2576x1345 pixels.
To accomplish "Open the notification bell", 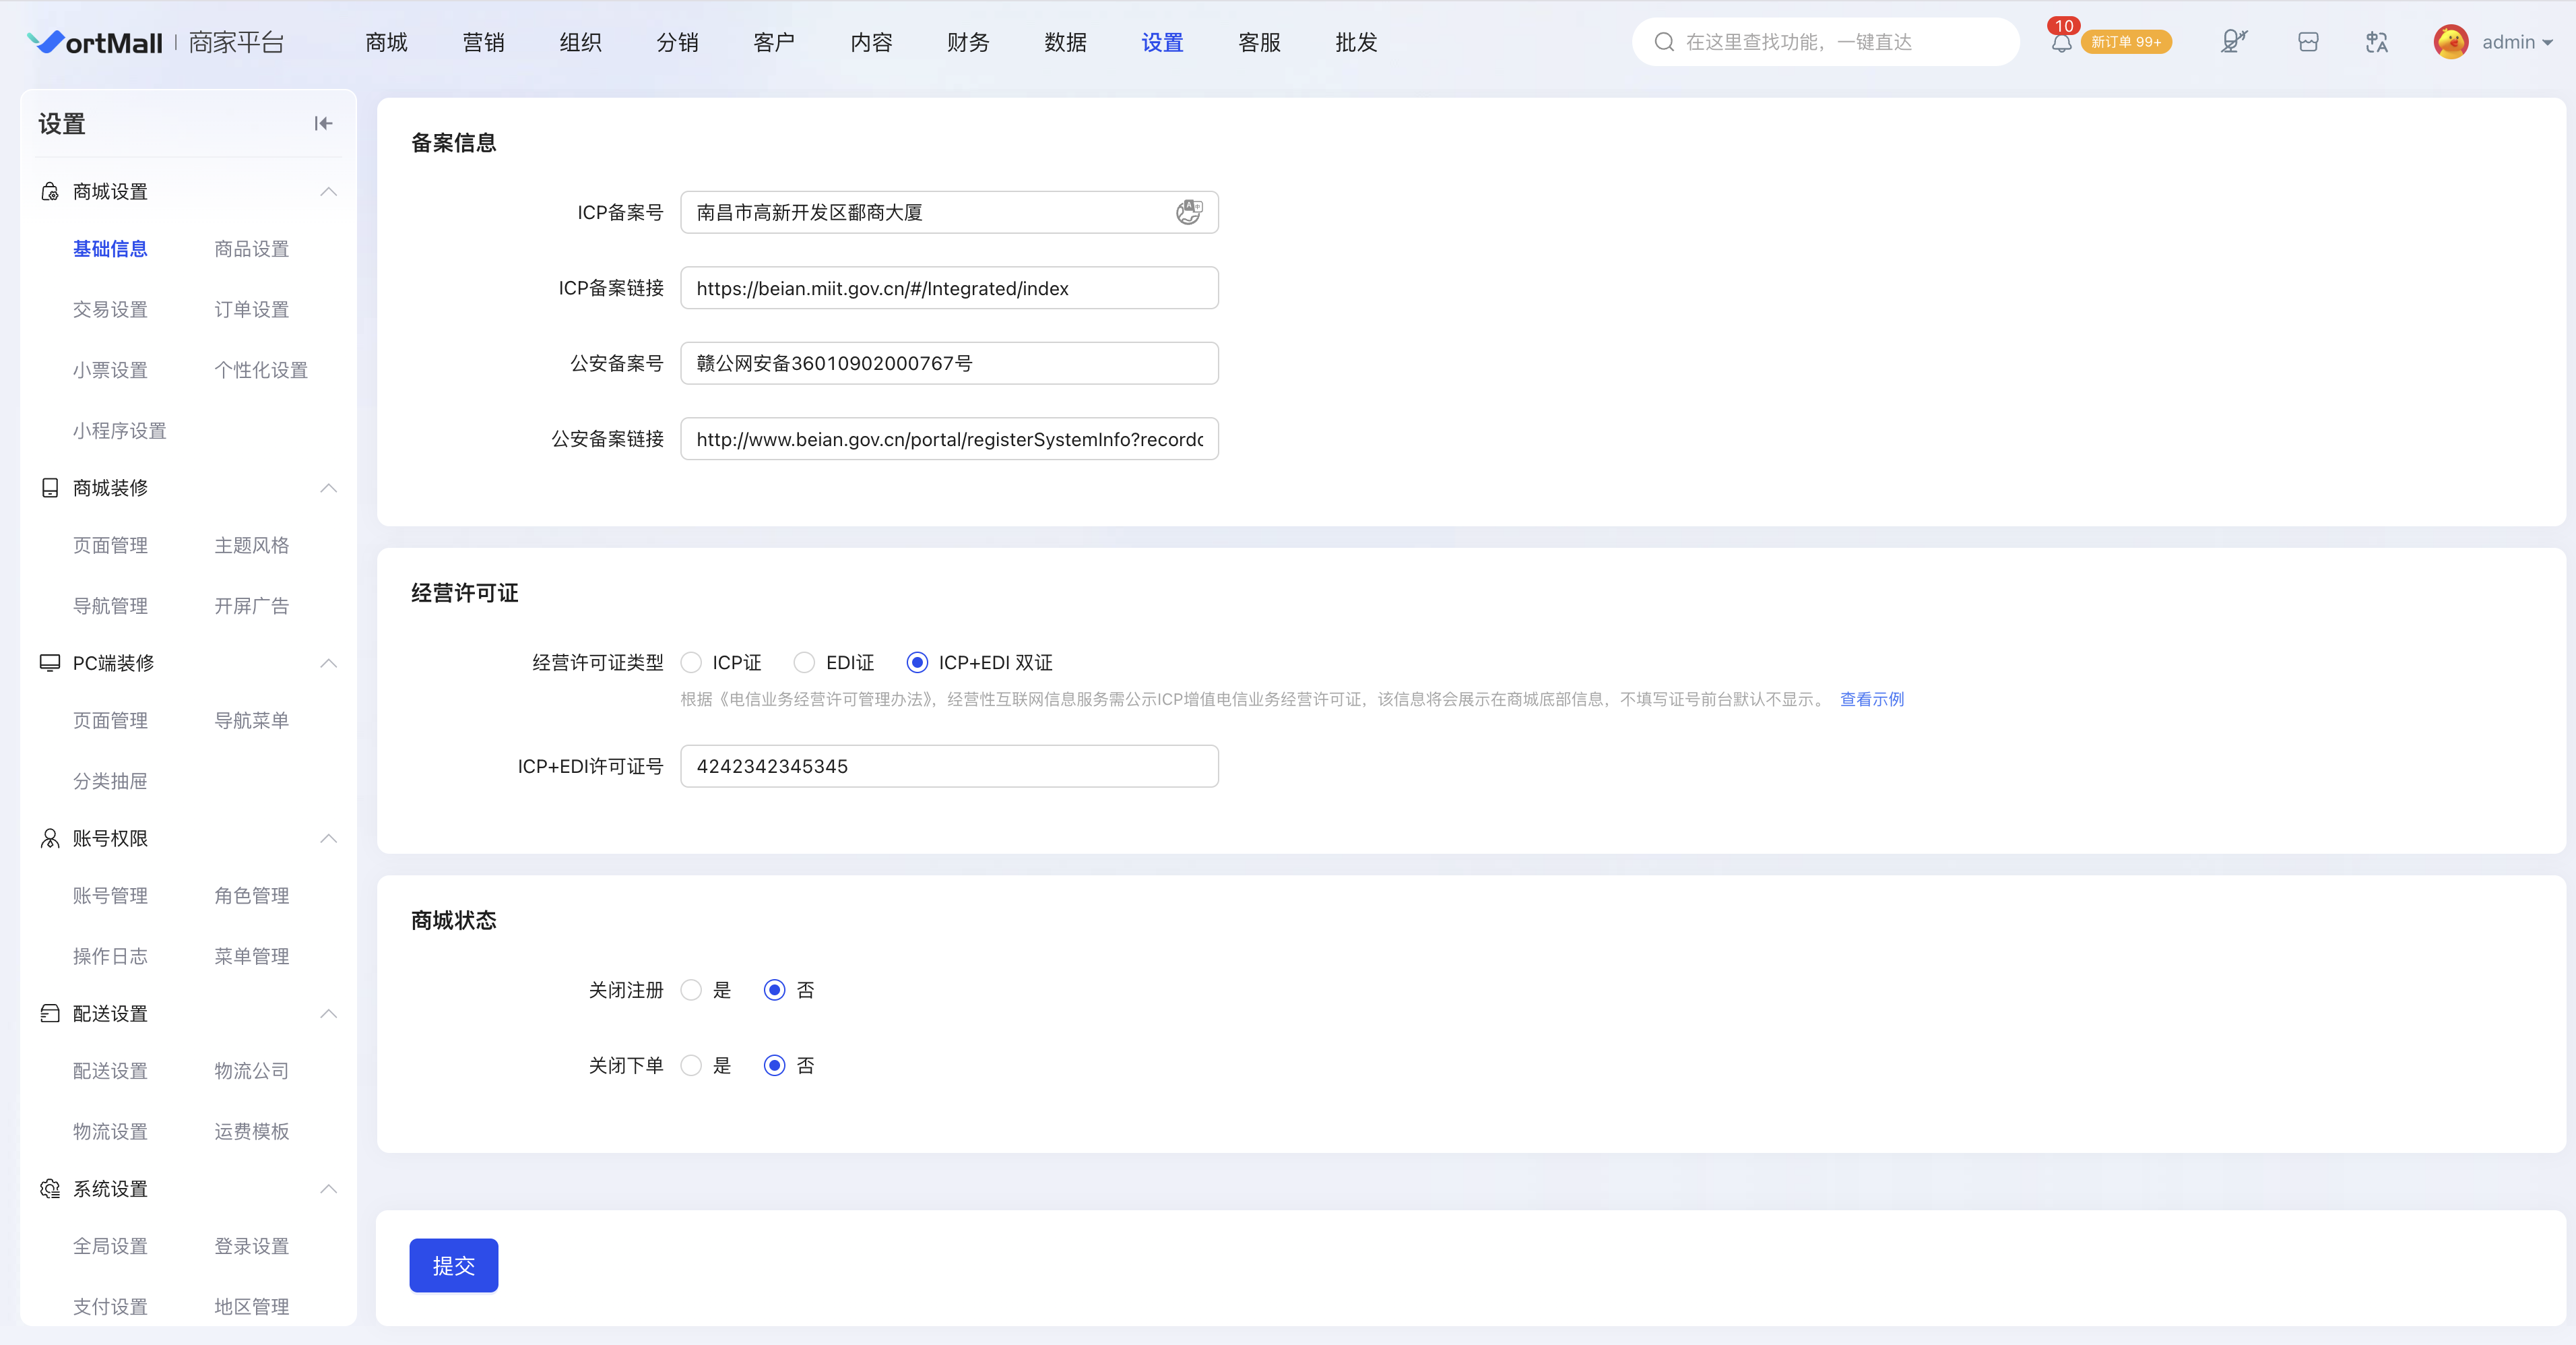I will click(2061, 43).
